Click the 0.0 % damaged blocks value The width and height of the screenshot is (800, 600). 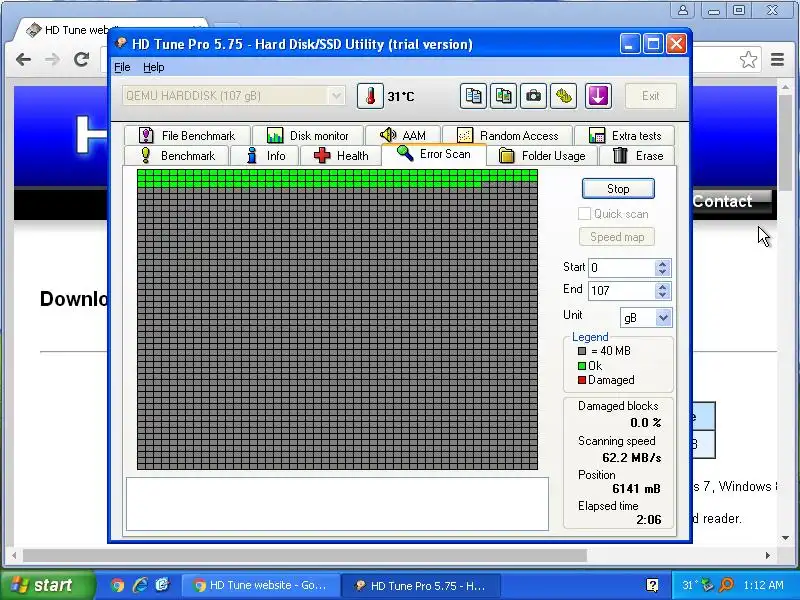point(645,423)
